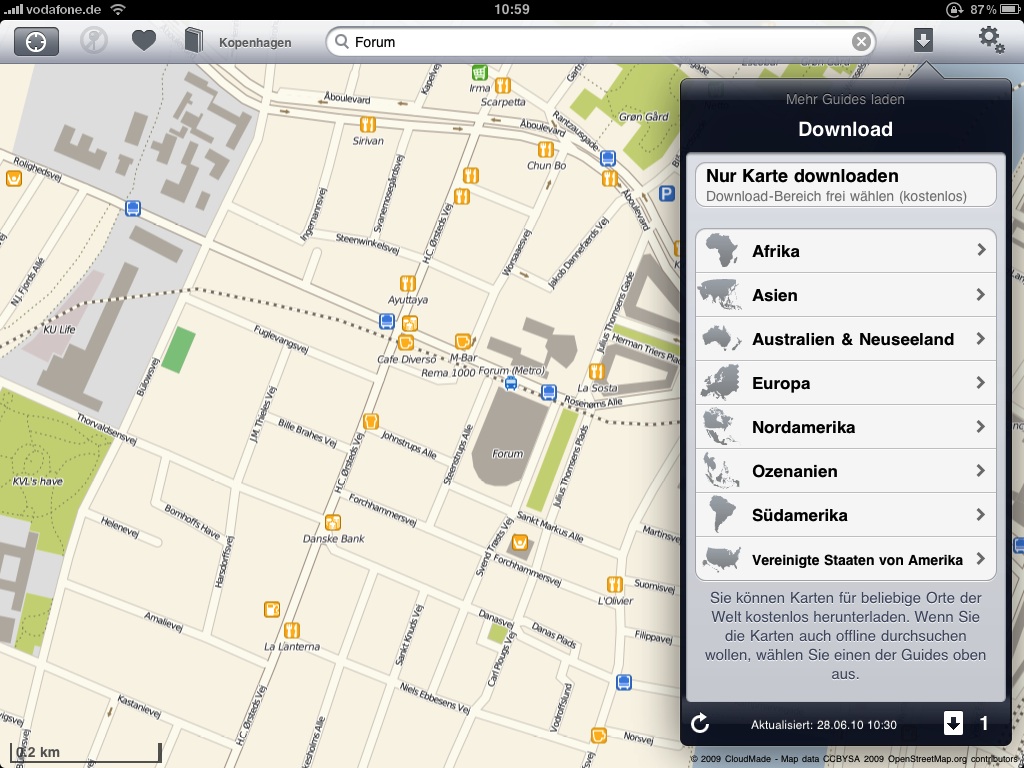Screen dimensions: 1024x768
Task: Show the pending downloads queue icon
Action: tap(954, 724)
